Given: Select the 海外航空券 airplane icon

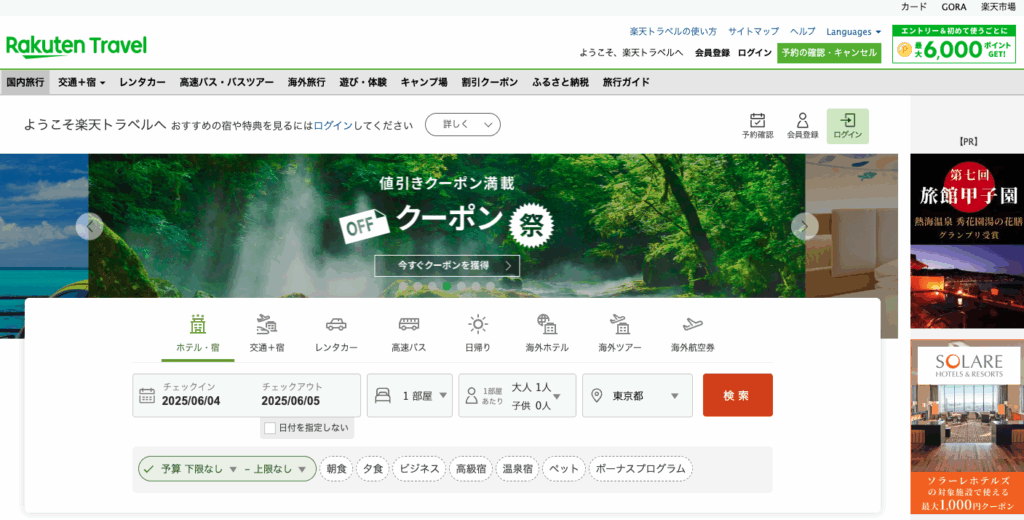Looking at the screenshot, I should [x=692, y=324].
